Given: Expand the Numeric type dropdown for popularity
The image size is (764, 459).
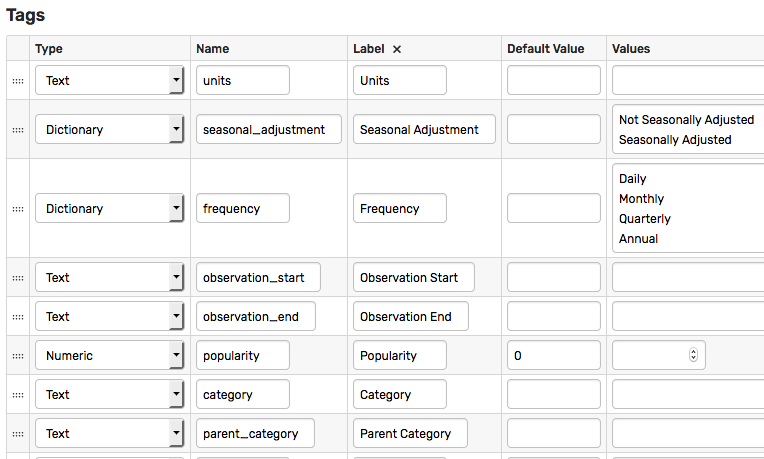Looking at the screenshot, I should coord(110,355).
